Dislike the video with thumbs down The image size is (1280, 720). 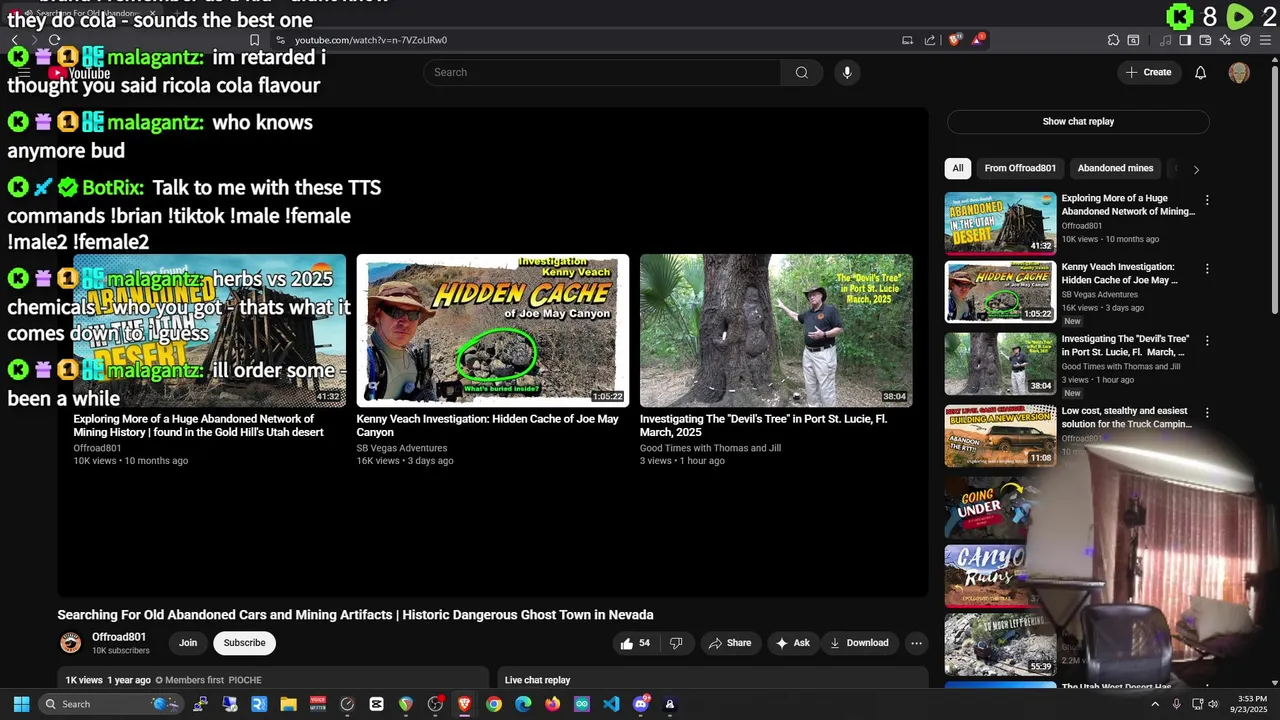[x=676, y=643]
